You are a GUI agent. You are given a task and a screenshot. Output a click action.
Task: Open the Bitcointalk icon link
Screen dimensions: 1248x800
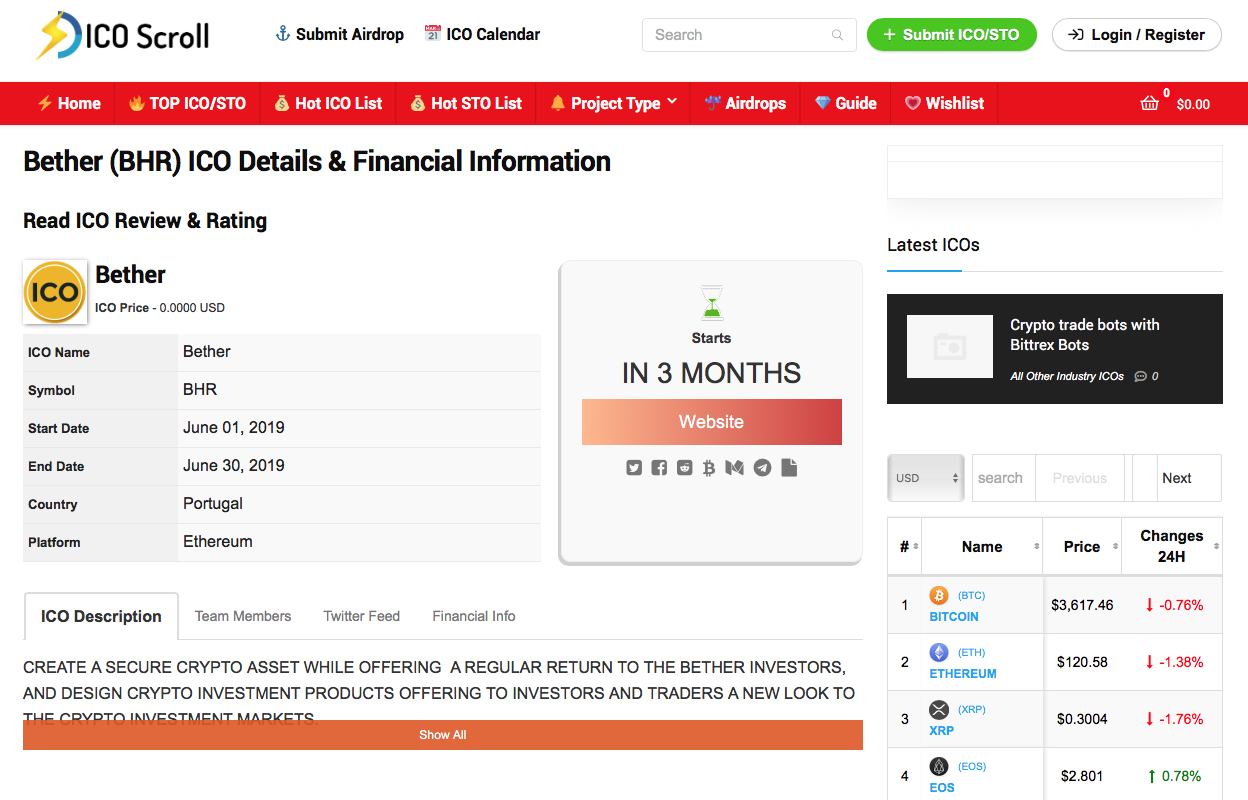coord(709,467)
